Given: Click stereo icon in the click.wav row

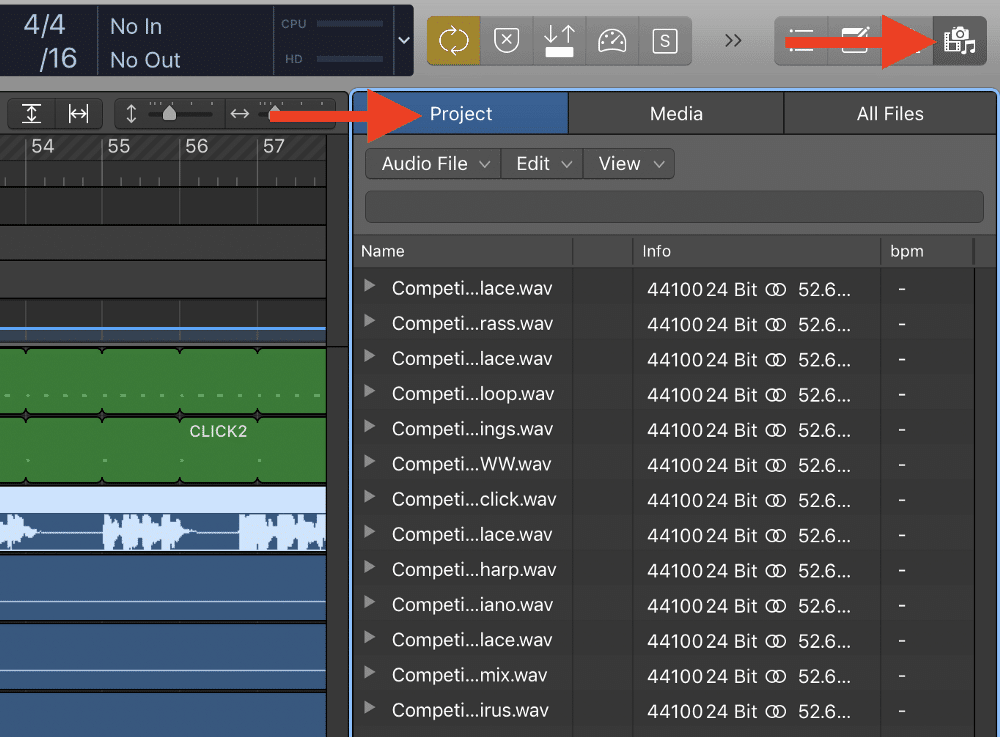Looking at the screenshot, I should (x=776, y=500).
